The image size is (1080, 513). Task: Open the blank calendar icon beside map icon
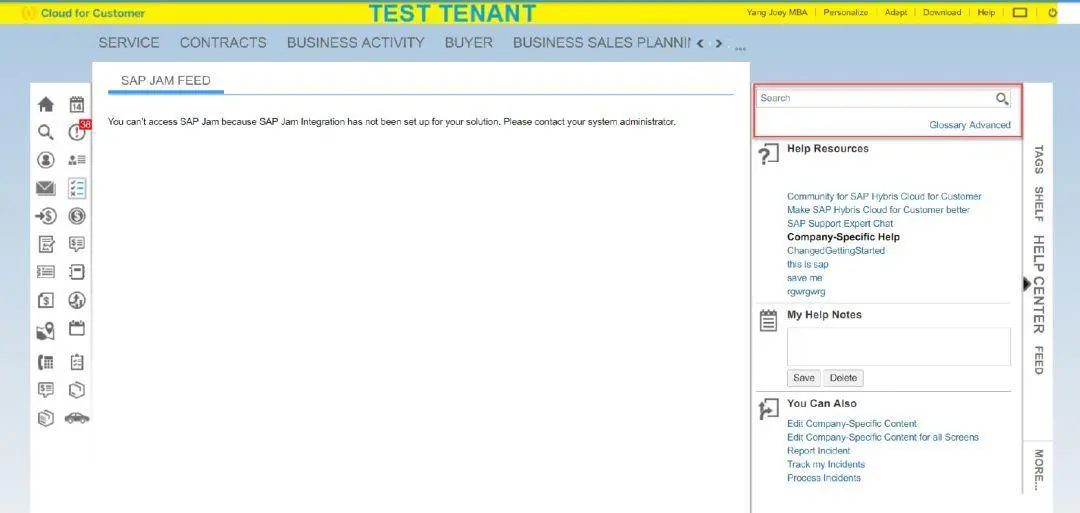(77, 328)
